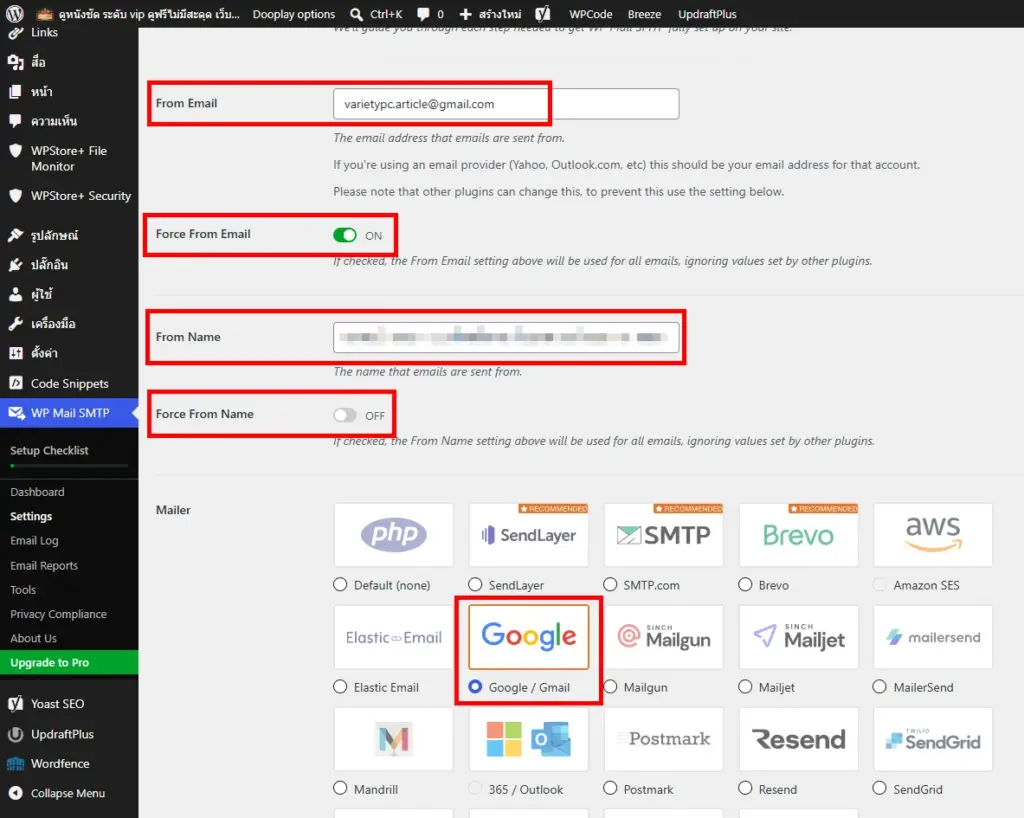Click the Upgrade to Pro button
The width and height of the screenshot is (1024, 818).
click(x=69, y=663)
